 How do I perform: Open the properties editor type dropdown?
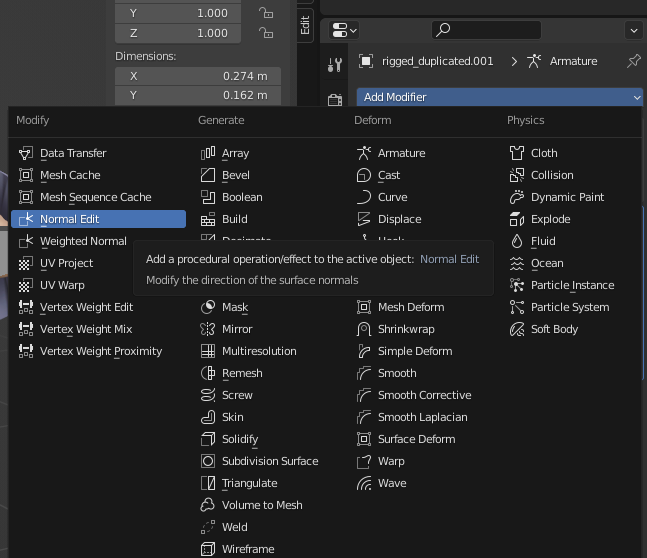click(x=344, y=30)
